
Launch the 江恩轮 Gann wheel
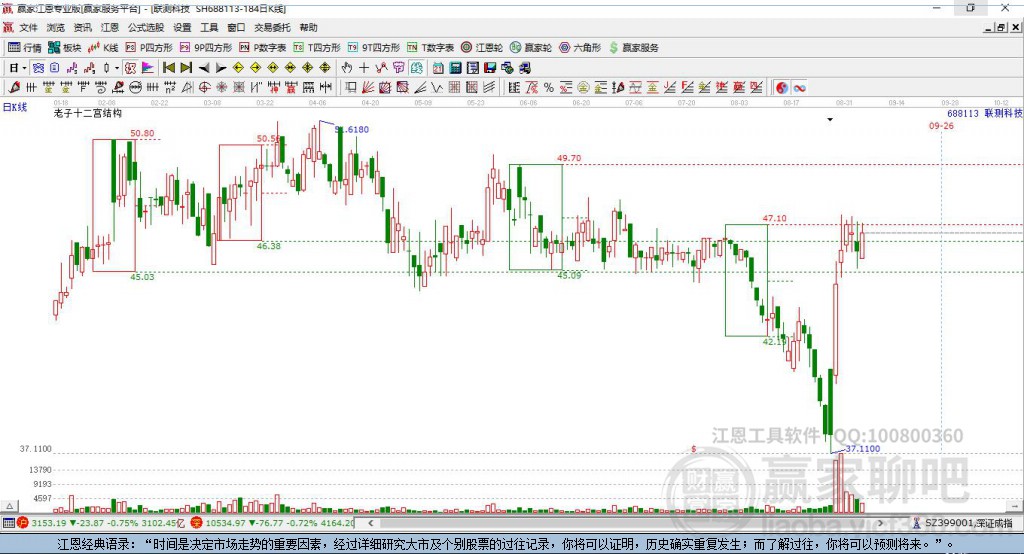click(x=482, y=48)
